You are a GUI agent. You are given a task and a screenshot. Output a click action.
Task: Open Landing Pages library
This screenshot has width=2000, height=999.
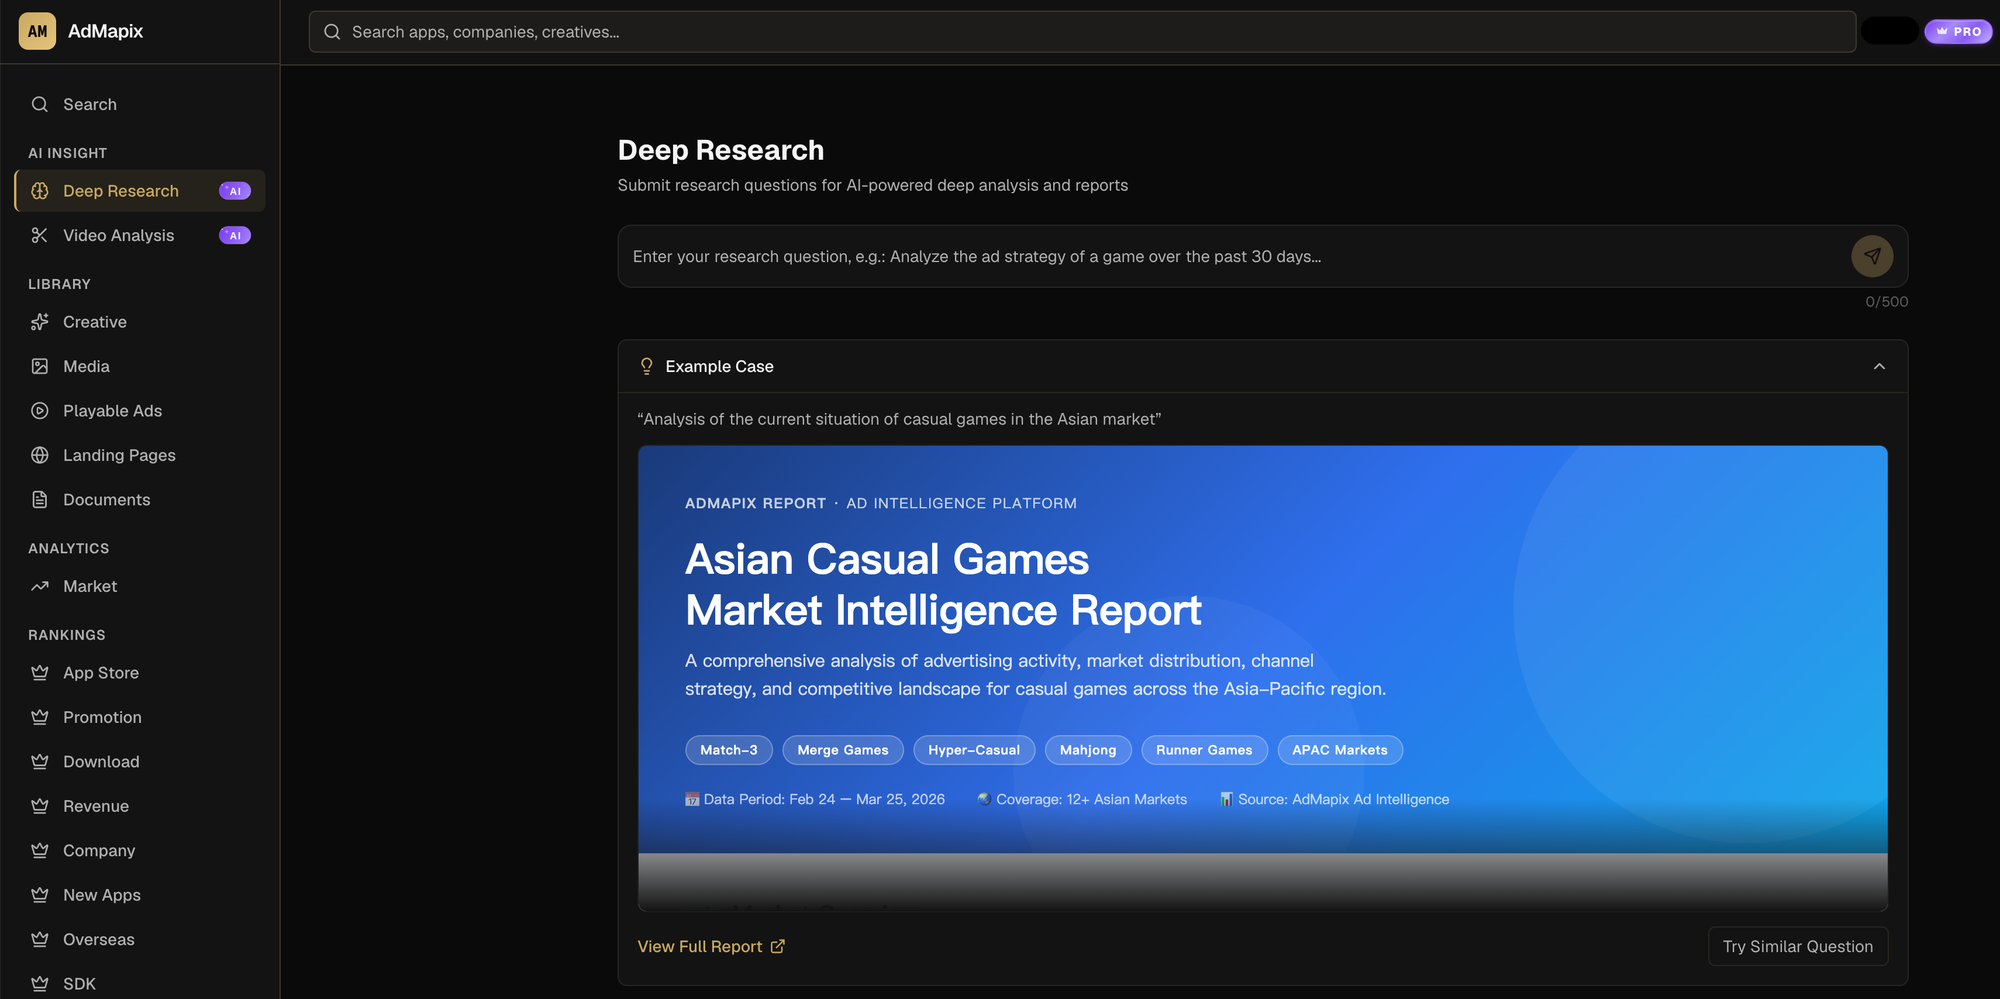click(118, 455)
